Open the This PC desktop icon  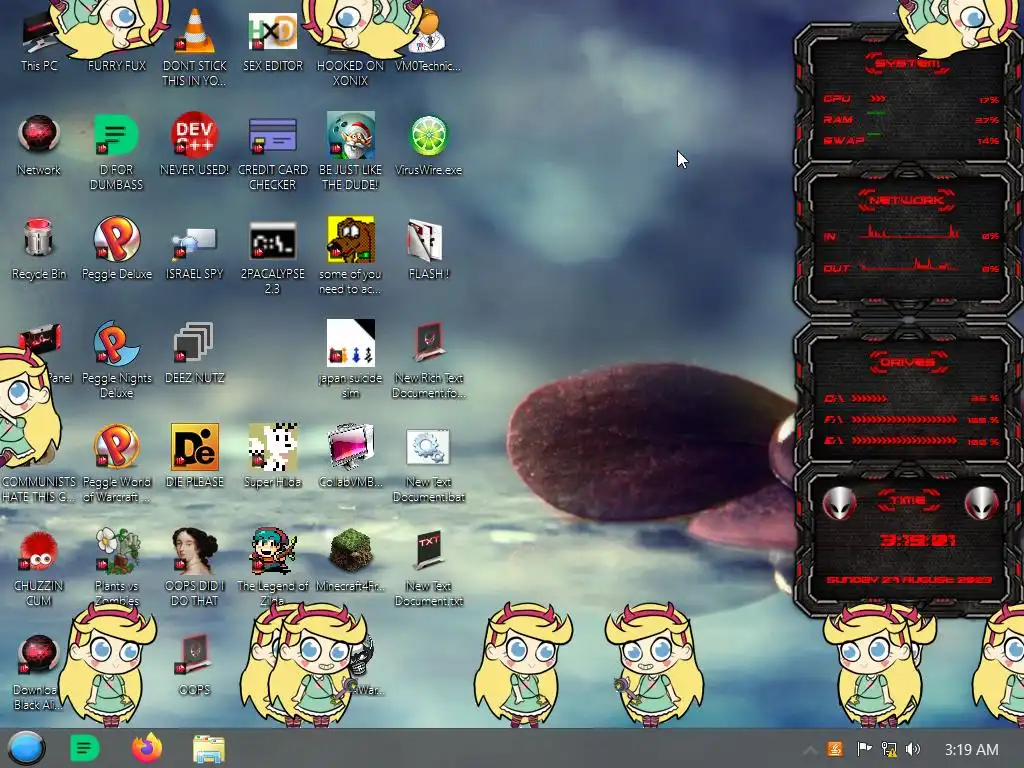pyautogui.click(x=39, y=42)
